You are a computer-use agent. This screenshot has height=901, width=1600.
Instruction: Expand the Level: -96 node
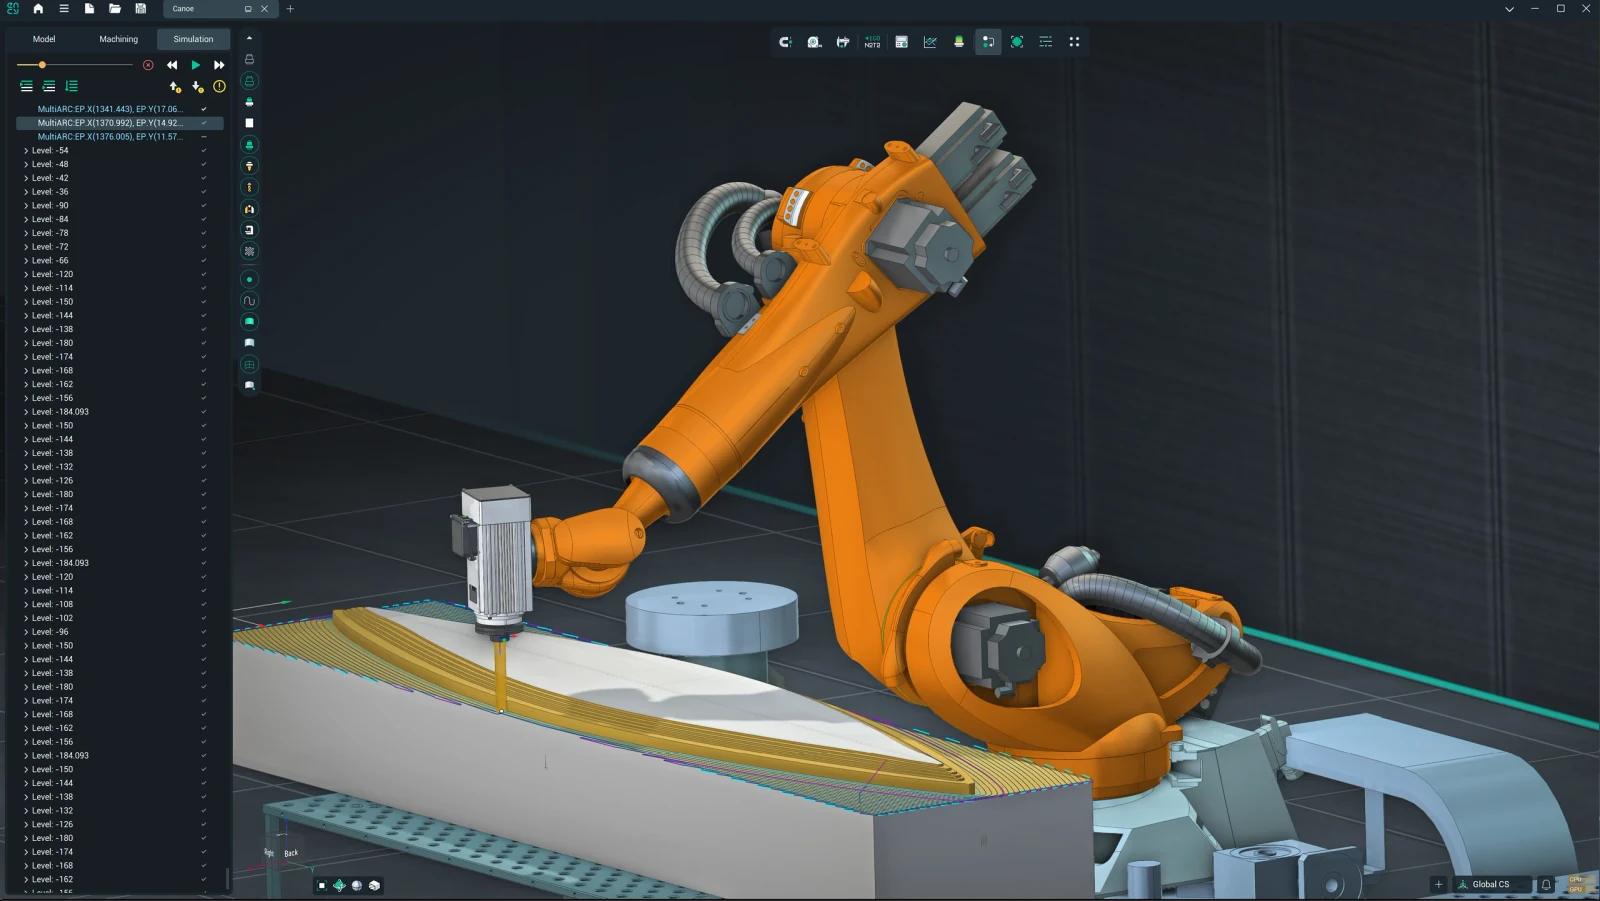pyautogui.click(x=26, y=632)
